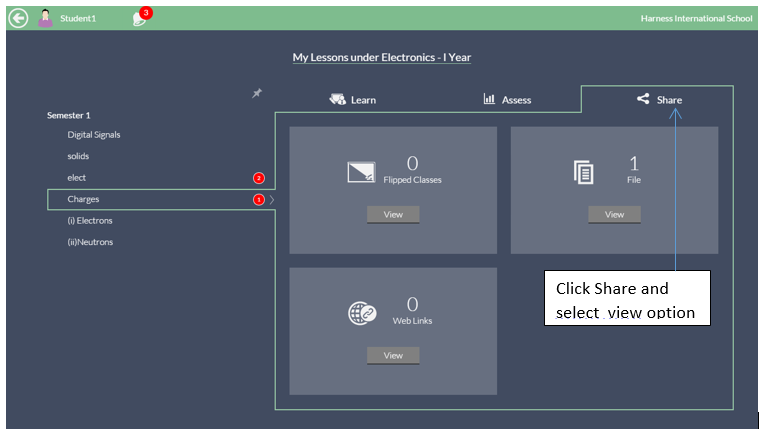Click the pin icon above lesson list

(x=257, y=93)
